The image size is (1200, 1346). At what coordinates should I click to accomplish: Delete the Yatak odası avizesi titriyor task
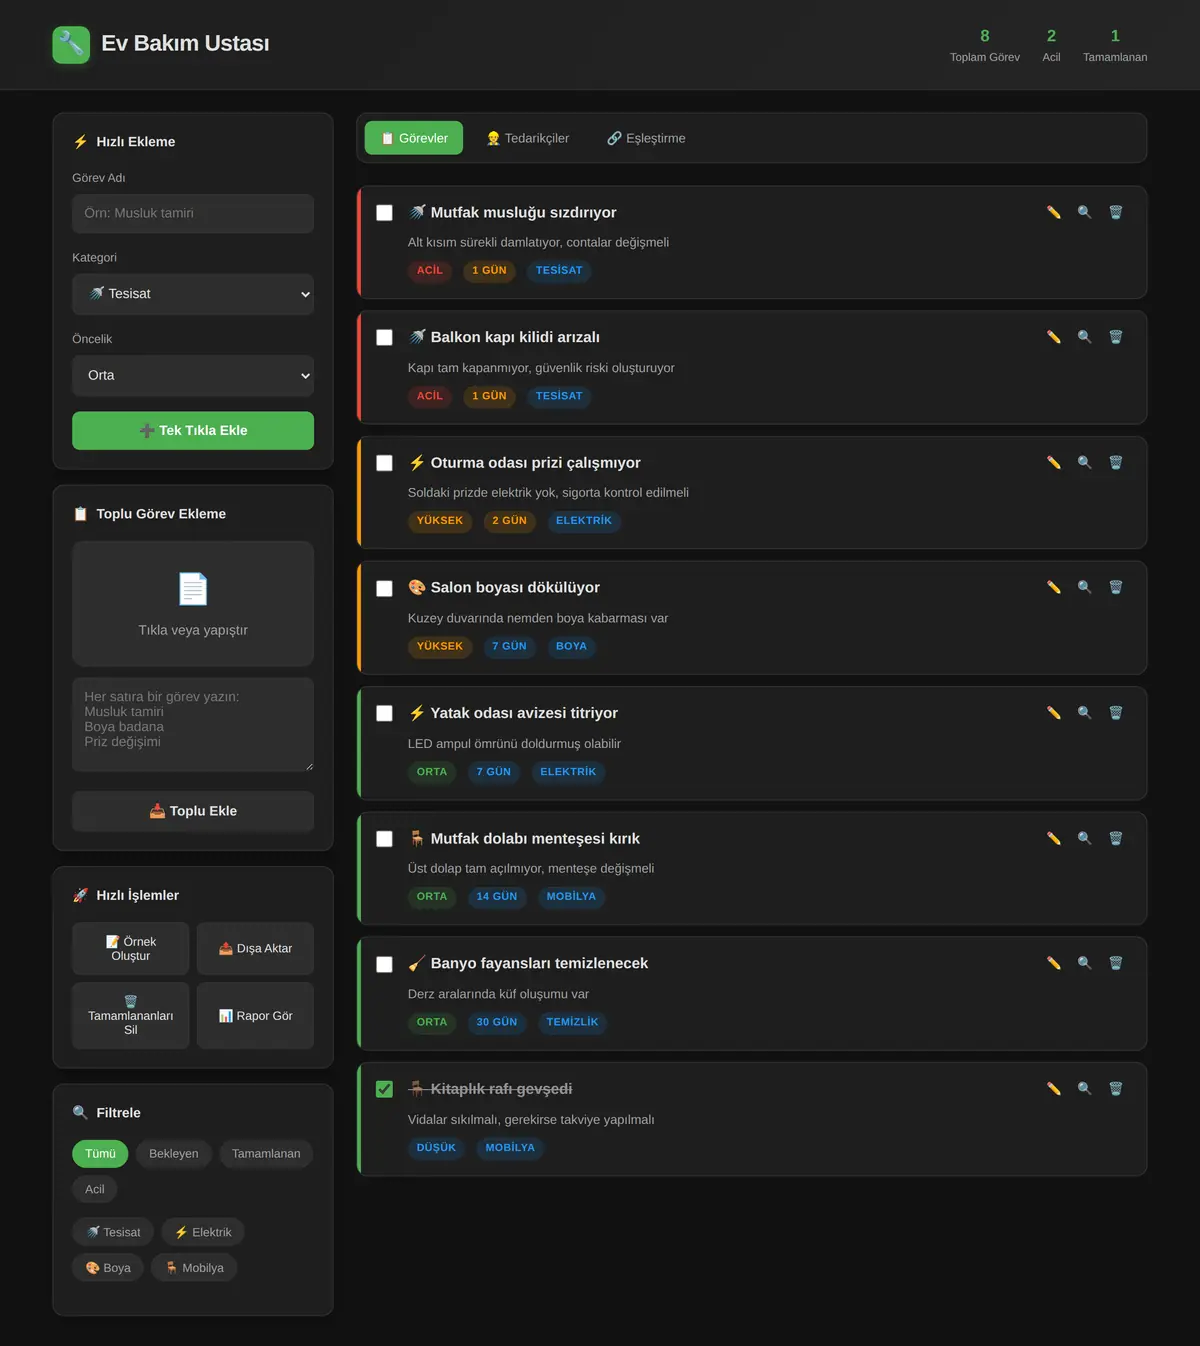[1116, 713]
